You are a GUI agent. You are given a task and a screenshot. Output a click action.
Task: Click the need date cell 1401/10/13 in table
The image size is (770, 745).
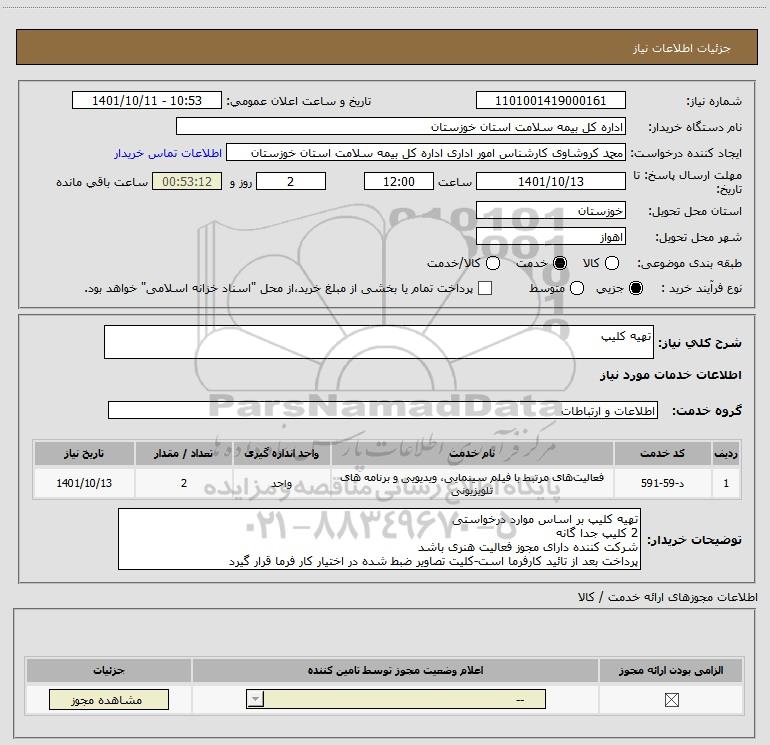[x=84, y=483]
